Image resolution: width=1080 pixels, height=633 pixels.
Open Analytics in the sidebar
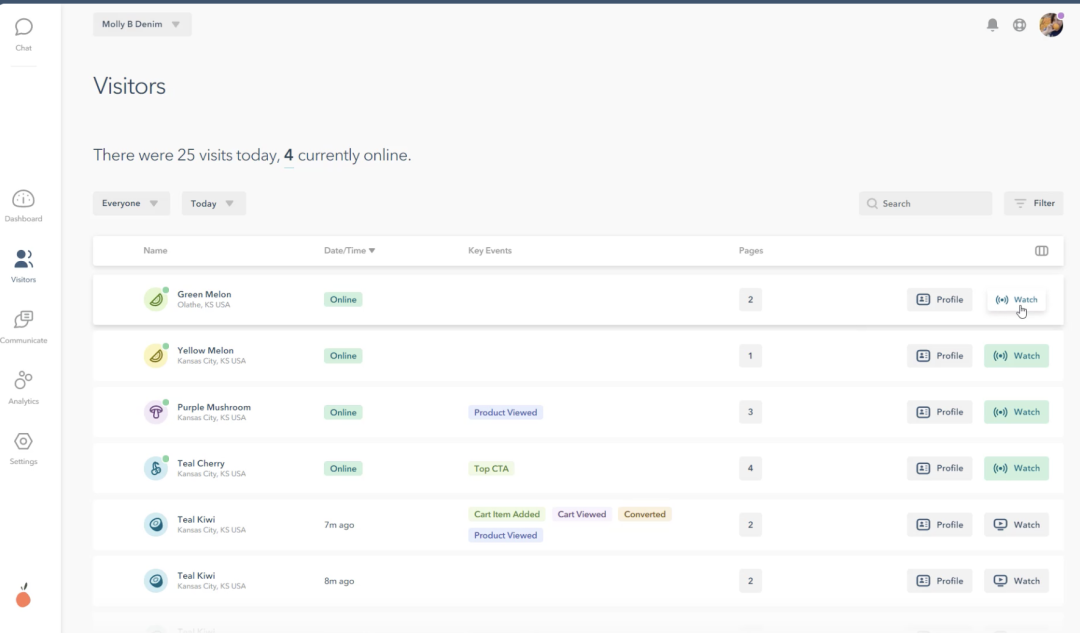(24, 387)
